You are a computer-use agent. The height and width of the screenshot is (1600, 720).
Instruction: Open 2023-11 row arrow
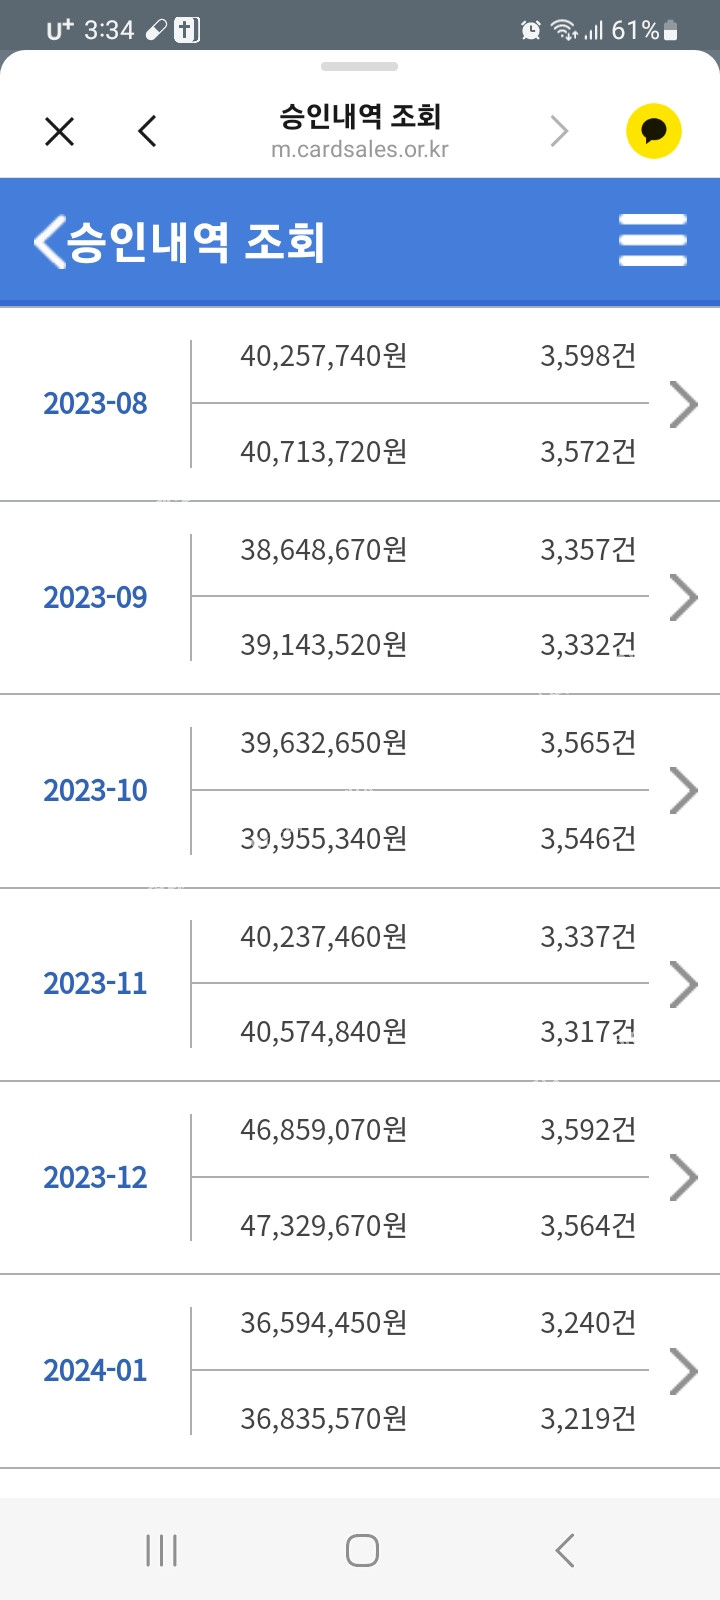(x=683, y=984)
